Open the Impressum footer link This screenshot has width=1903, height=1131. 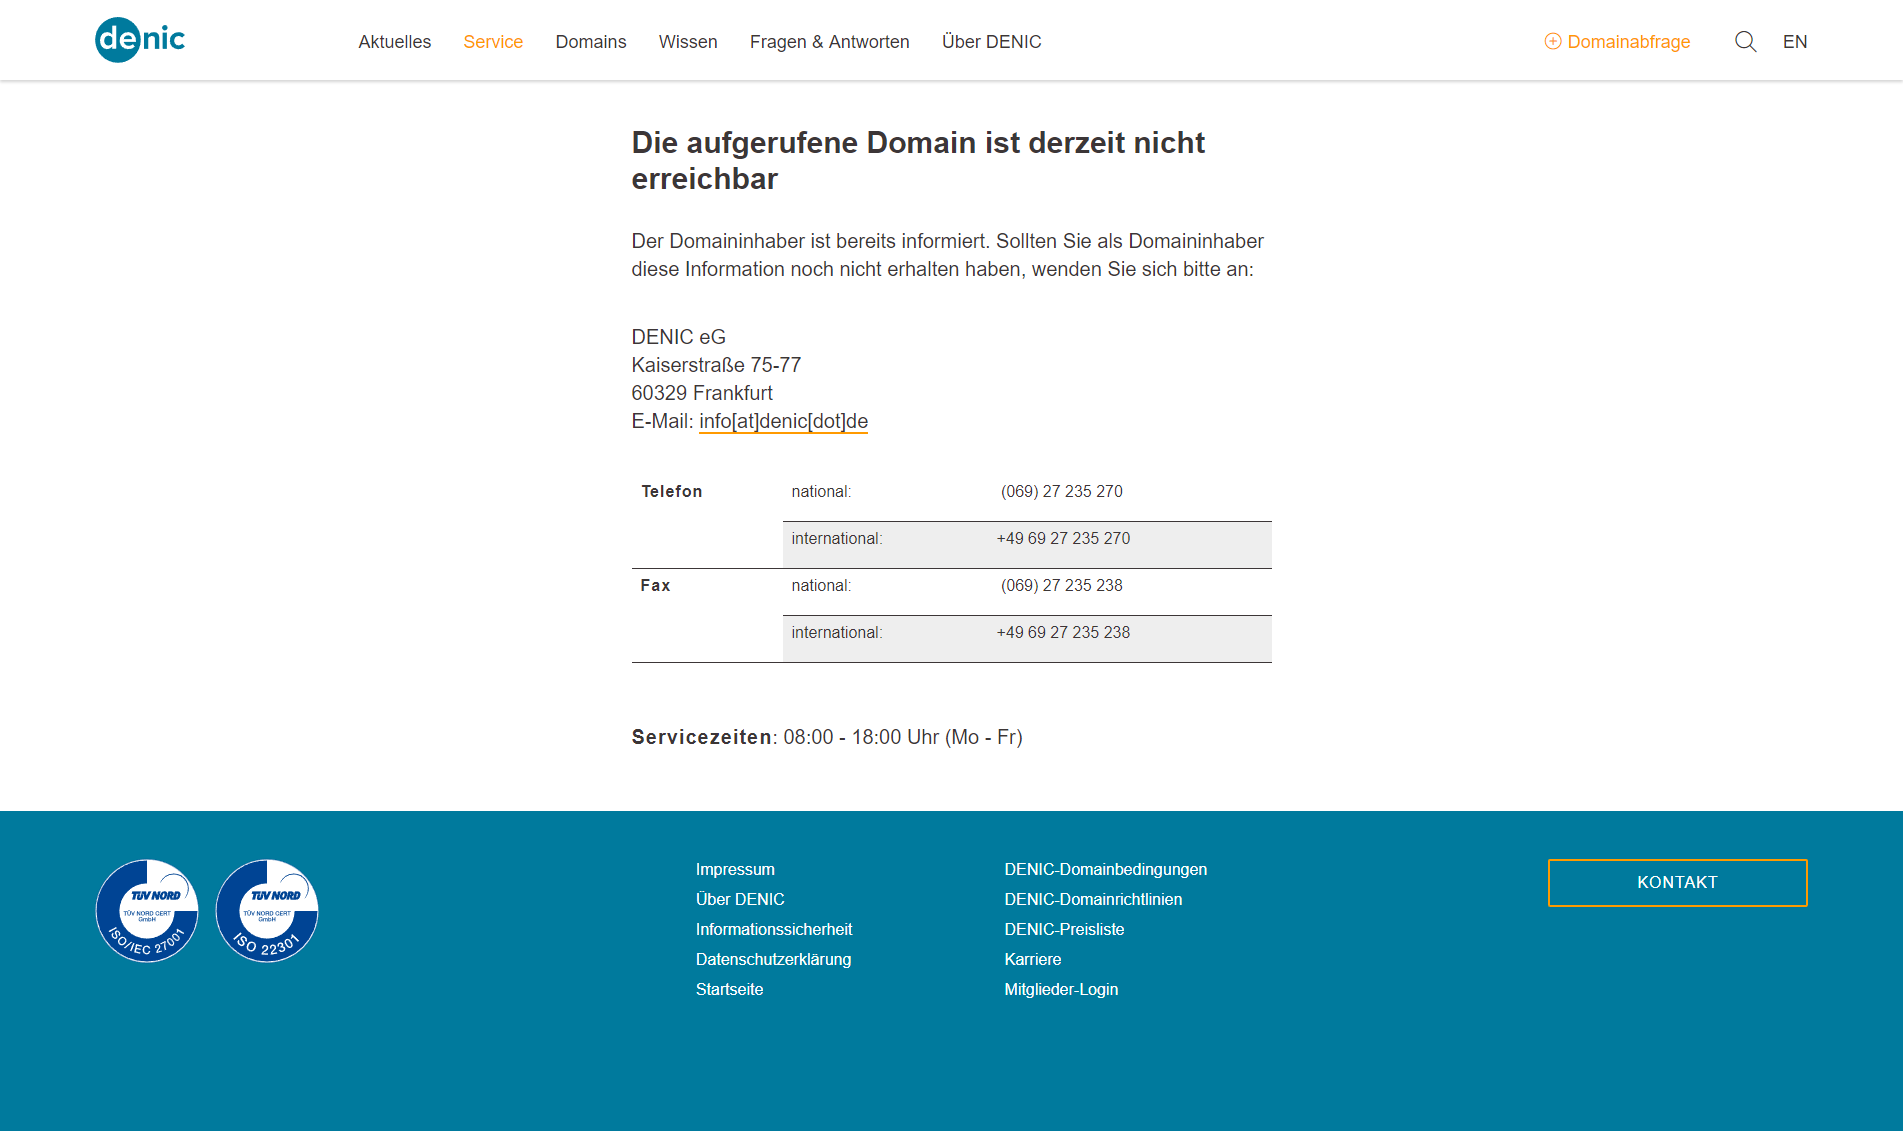coord(735,869)
